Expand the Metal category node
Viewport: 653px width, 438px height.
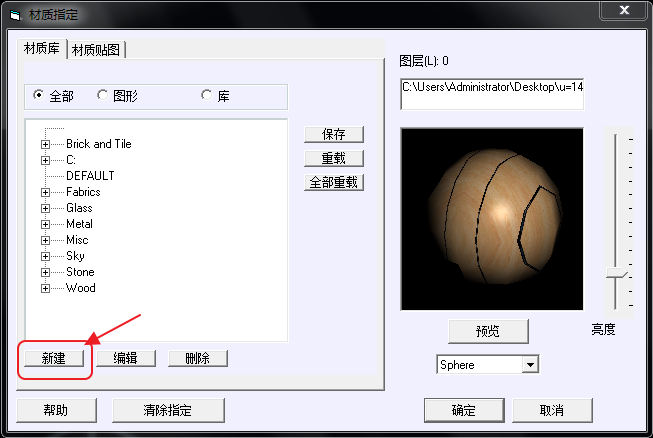coord(45,224)
